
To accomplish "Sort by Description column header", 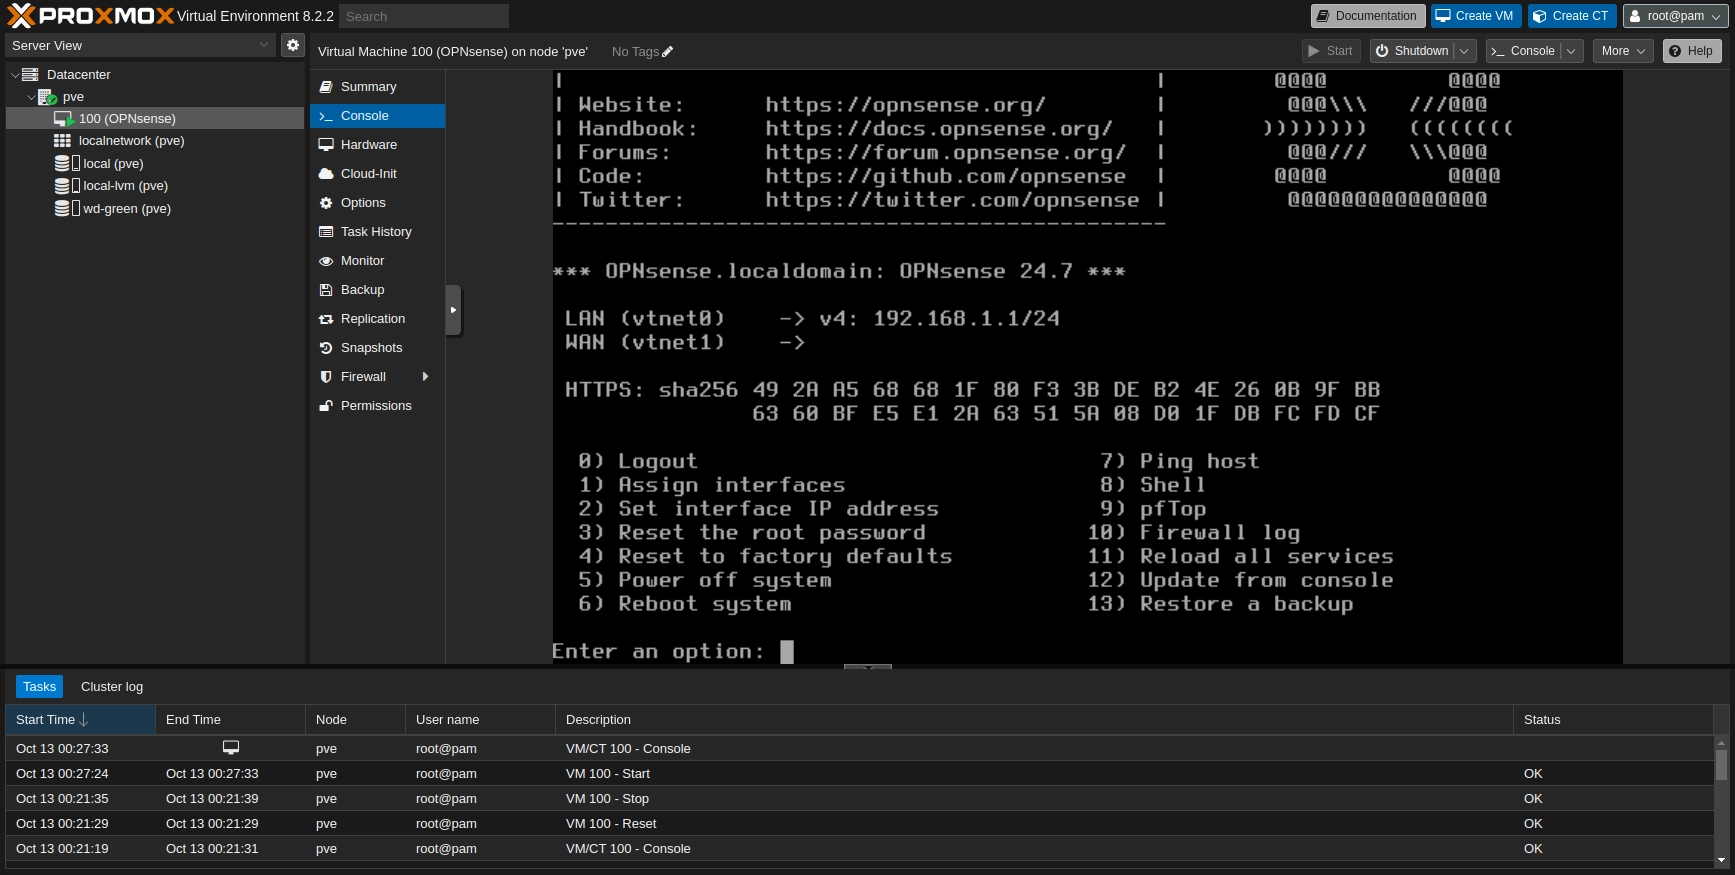I will (1034, 720).
